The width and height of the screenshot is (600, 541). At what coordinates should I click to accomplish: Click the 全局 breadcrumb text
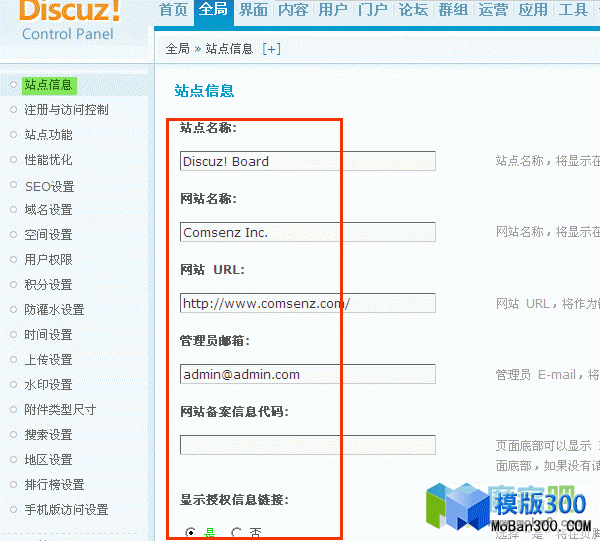[x=178, y=49]
